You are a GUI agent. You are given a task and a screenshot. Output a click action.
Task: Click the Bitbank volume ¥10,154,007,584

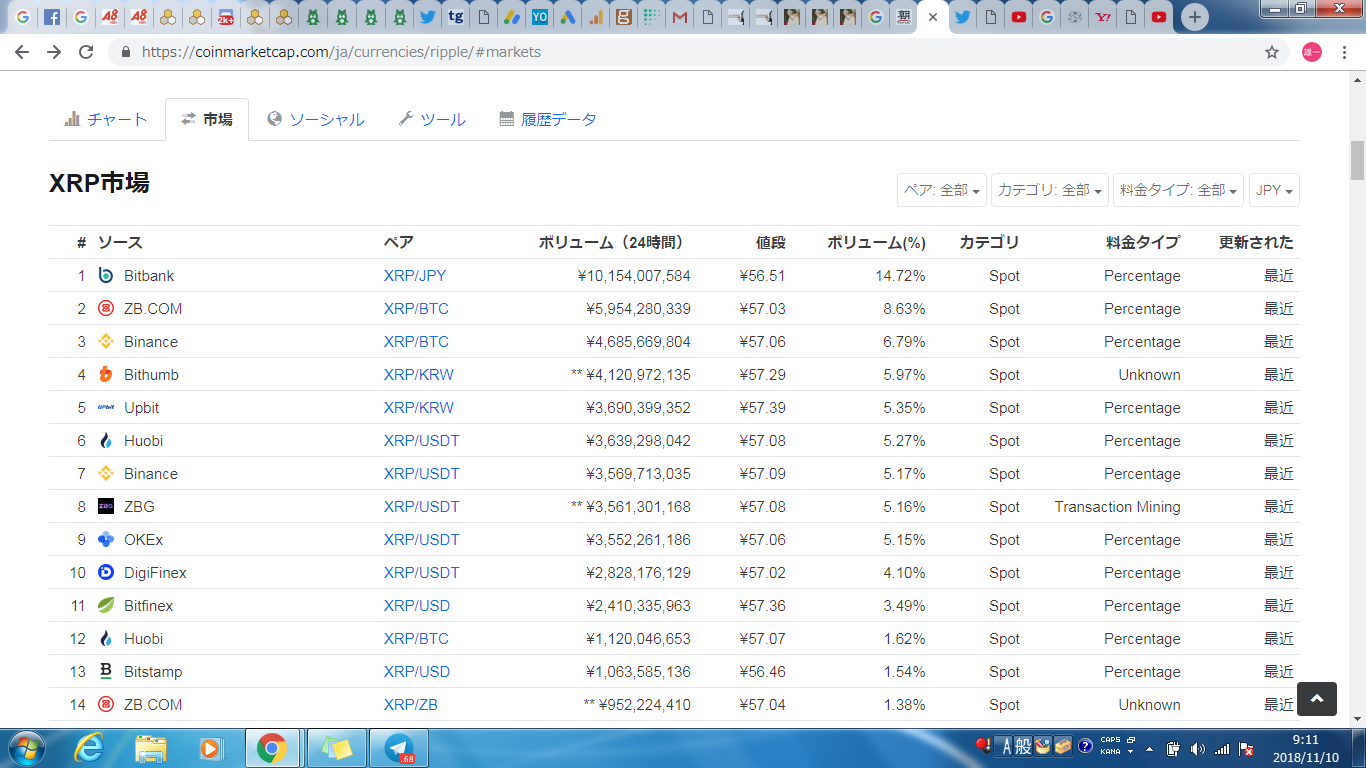pyautogui.click(x=634, y=276)
